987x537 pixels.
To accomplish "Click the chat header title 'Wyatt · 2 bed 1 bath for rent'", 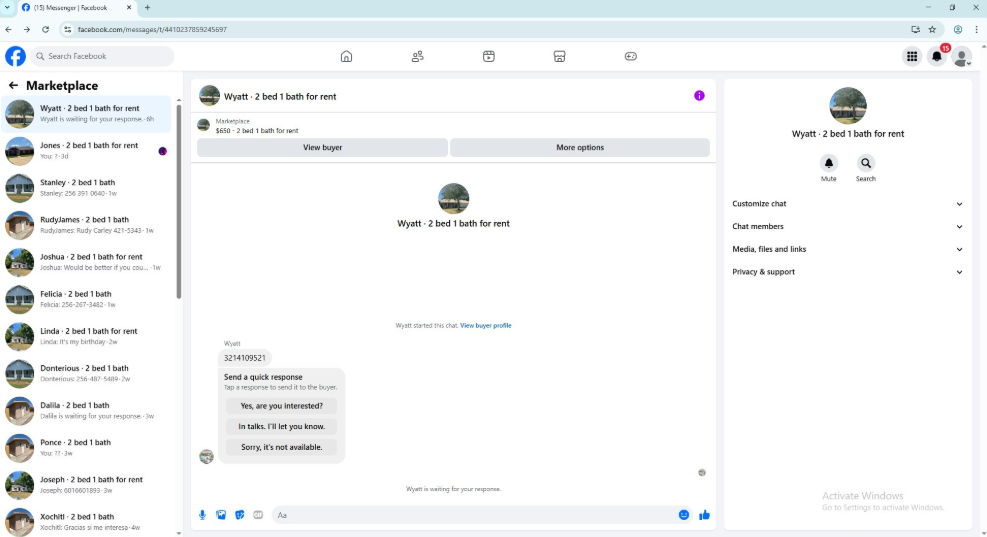I will pyautogui.click(x=280, y=96).
